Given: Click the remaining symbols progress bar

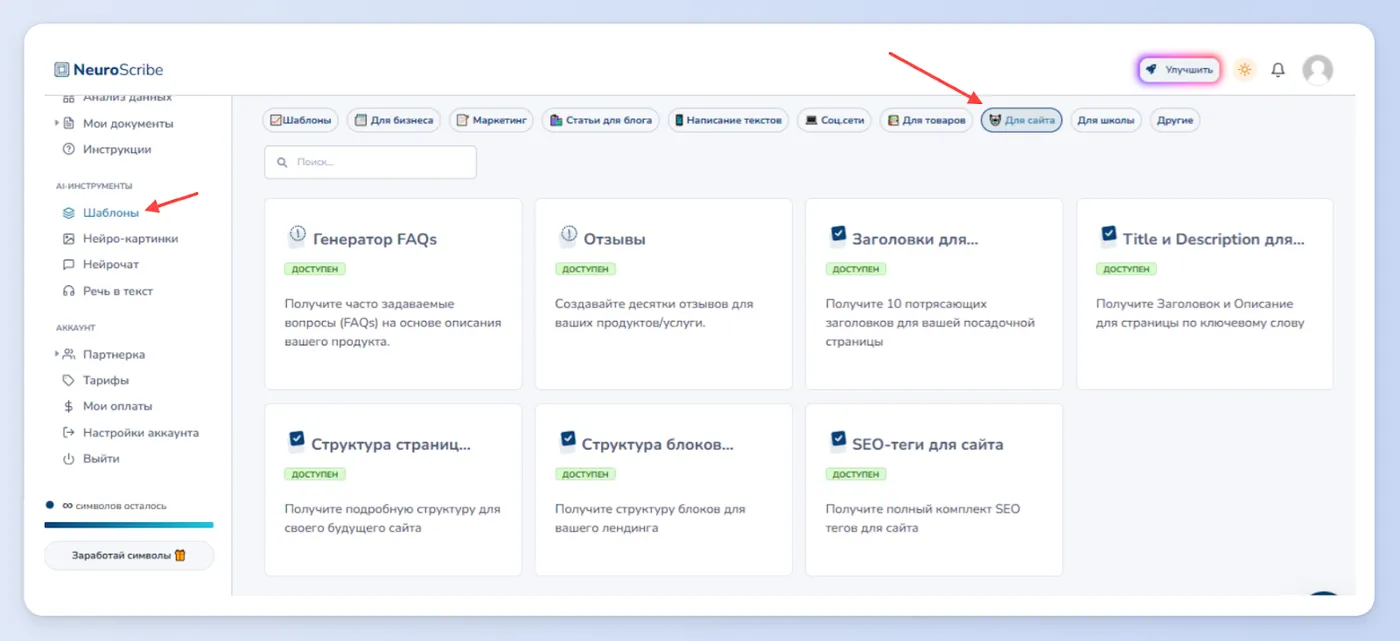Looking at the screenshot, I should tap(129, 524).
